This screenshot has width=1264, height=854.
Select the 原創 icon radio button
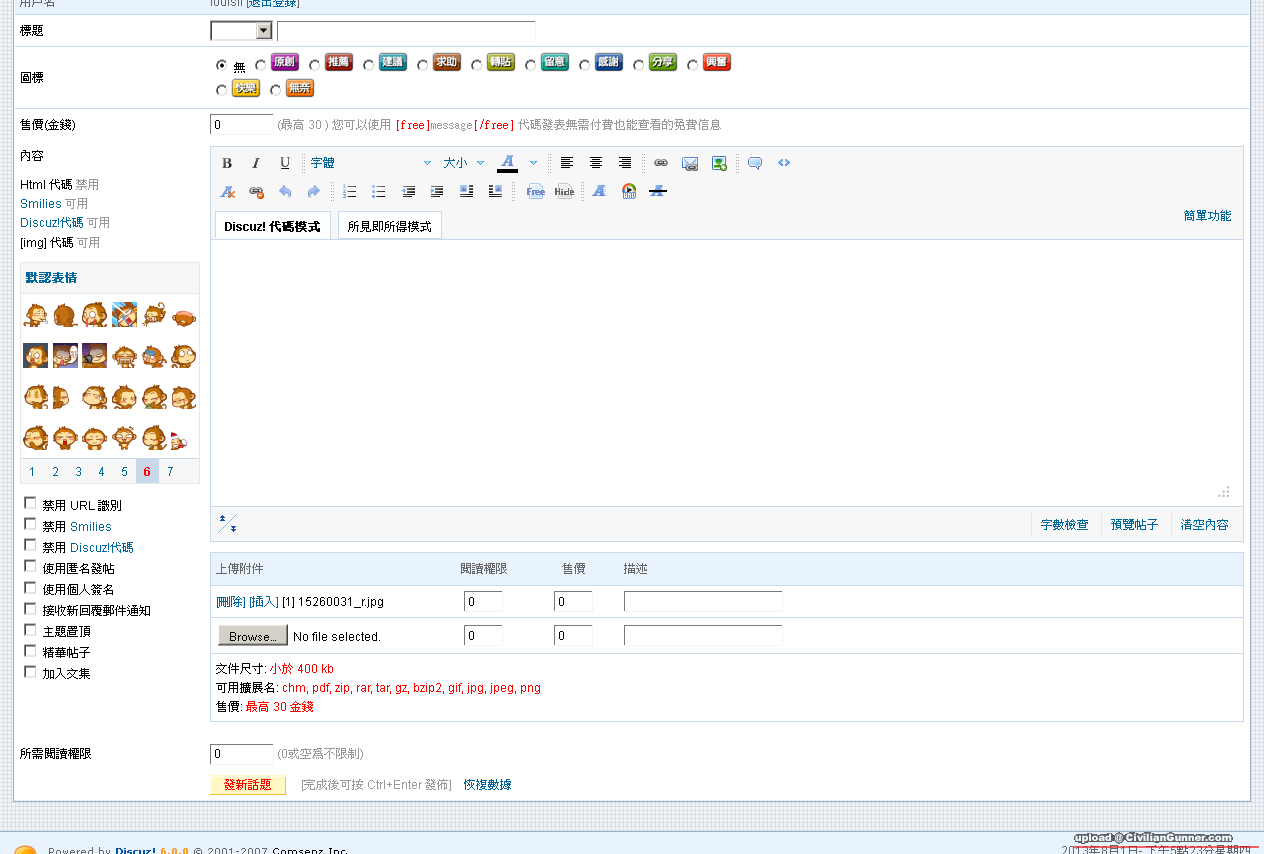pyautogui.click(x=261, y=65)
